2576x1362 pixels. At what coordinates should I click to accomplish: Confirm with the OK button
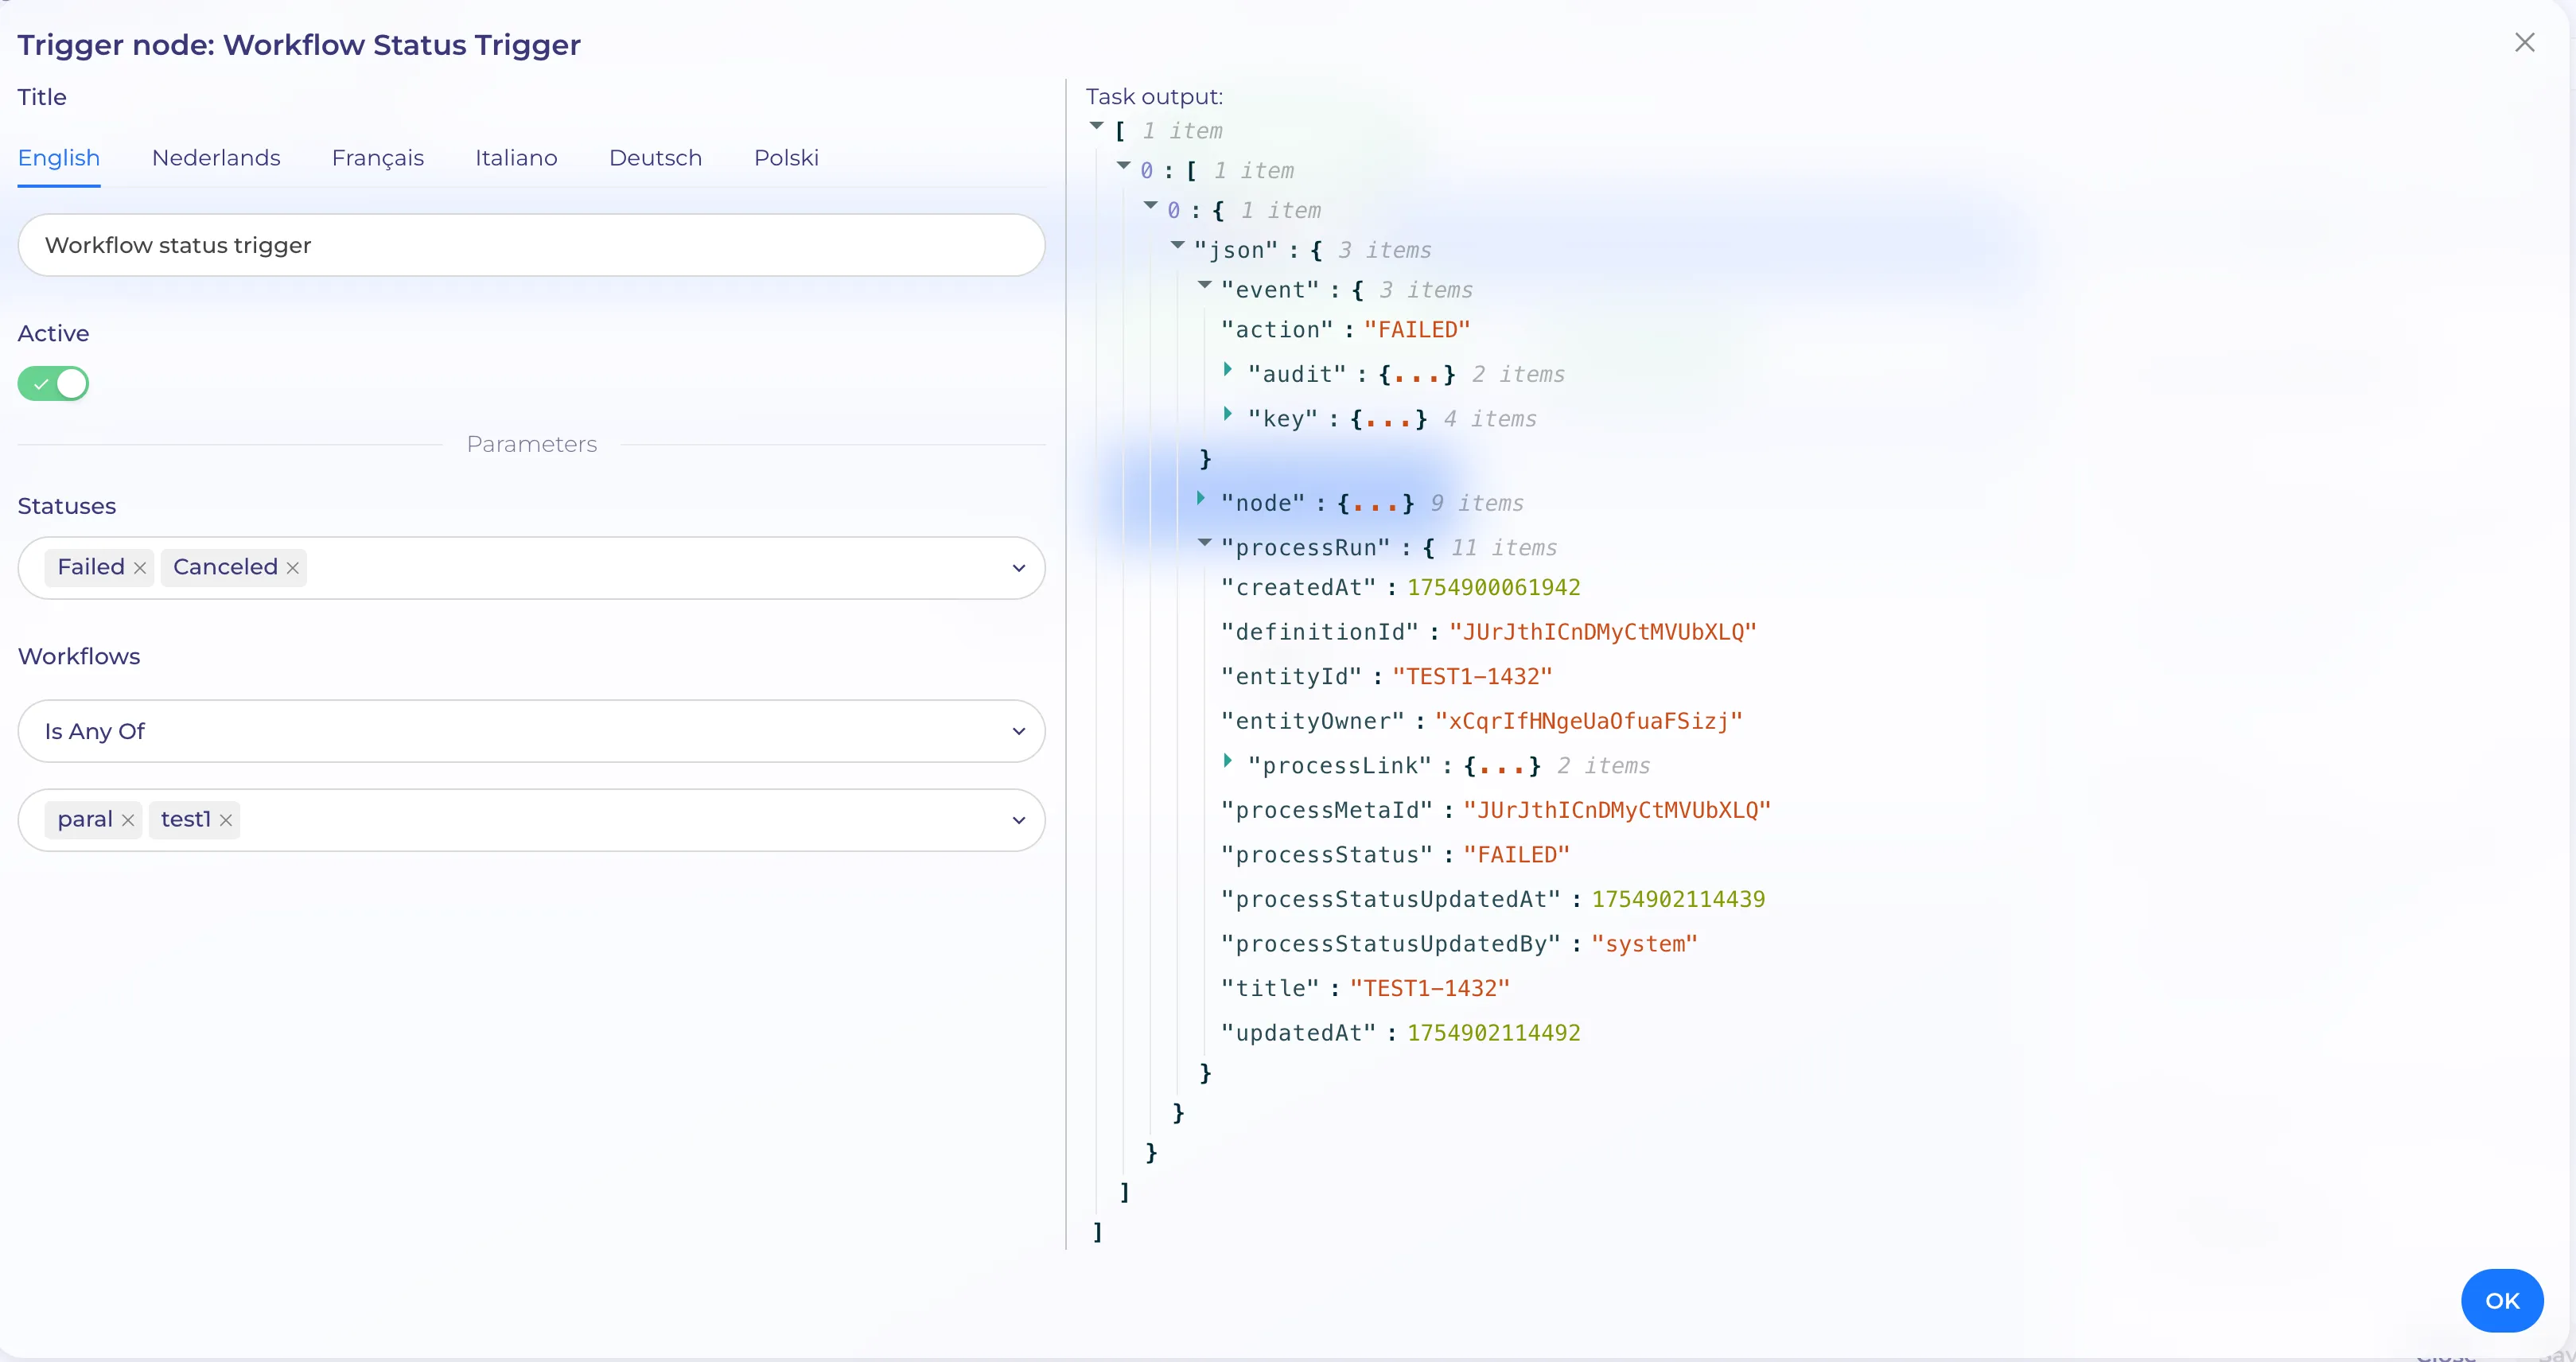[x=2502, y=1301]
